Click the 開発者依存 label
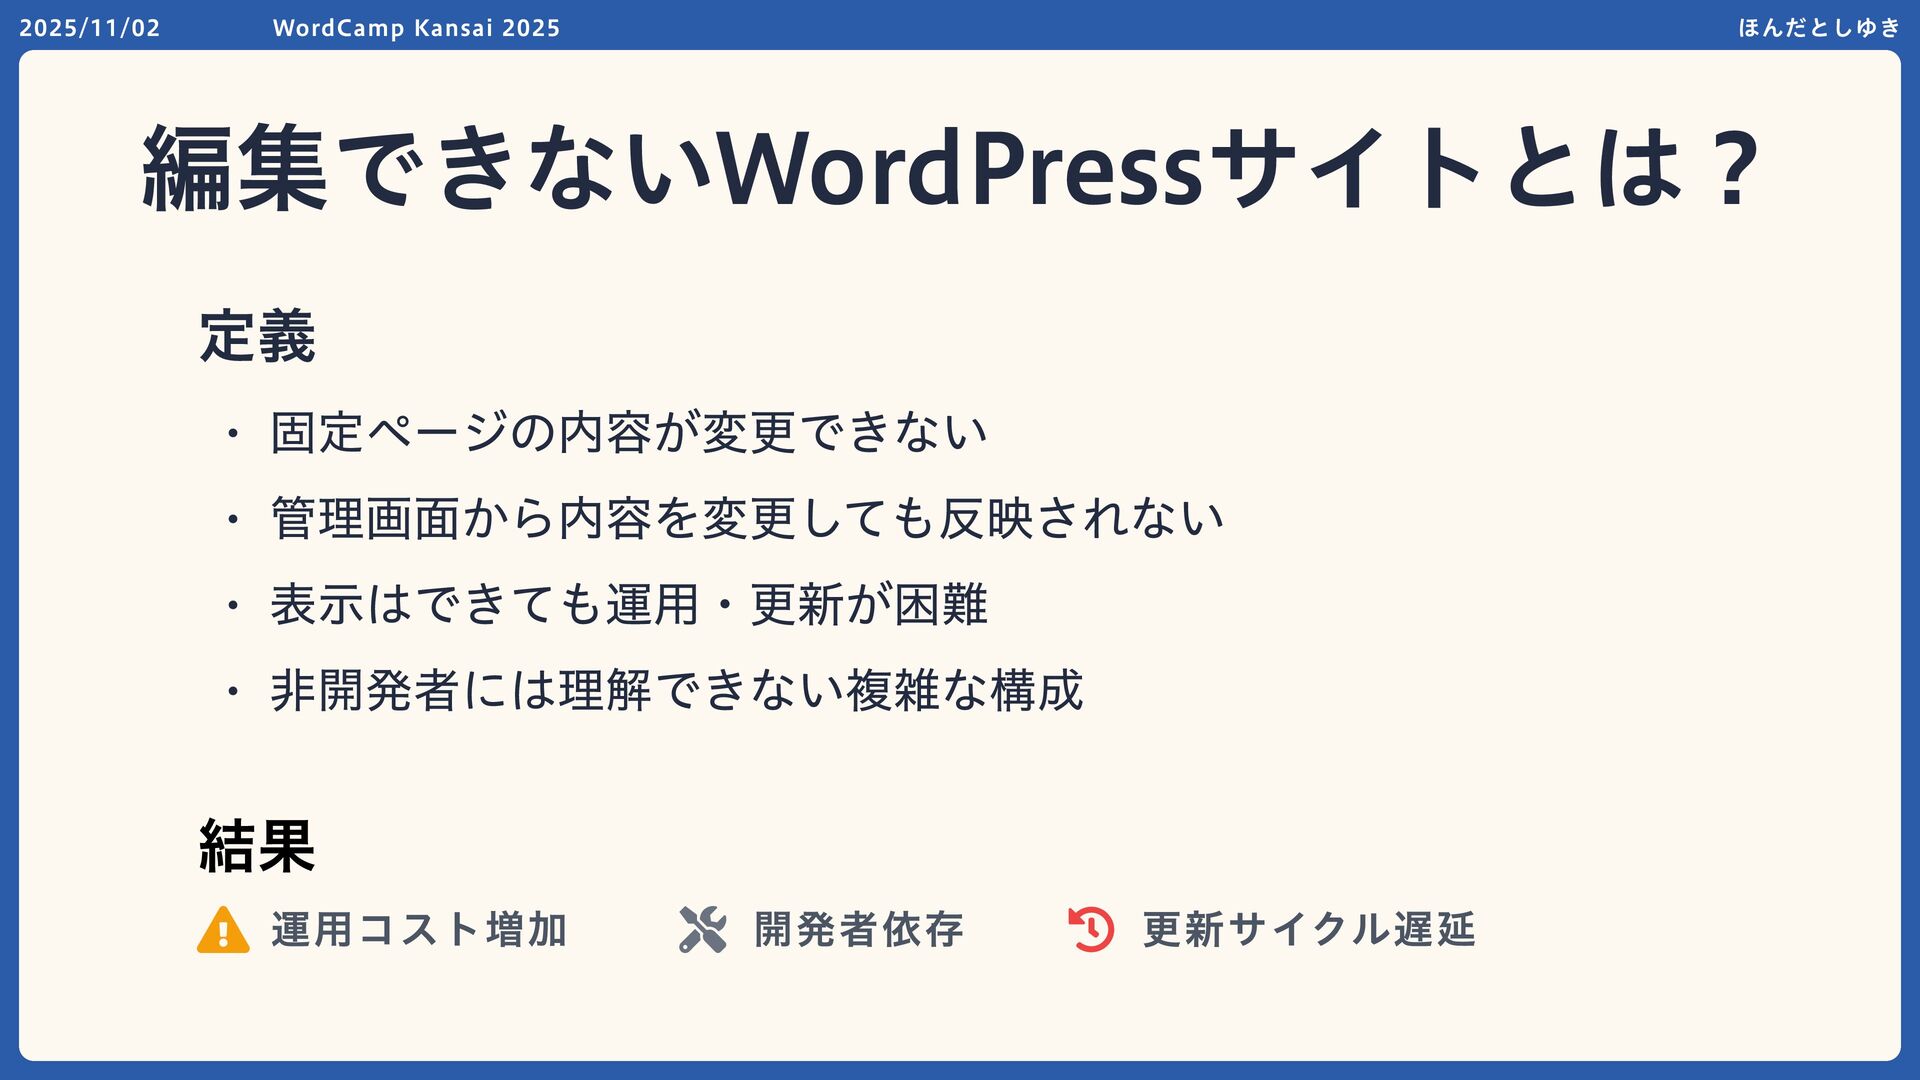This screenshot has width=1920, height=1080. (859, 930)
